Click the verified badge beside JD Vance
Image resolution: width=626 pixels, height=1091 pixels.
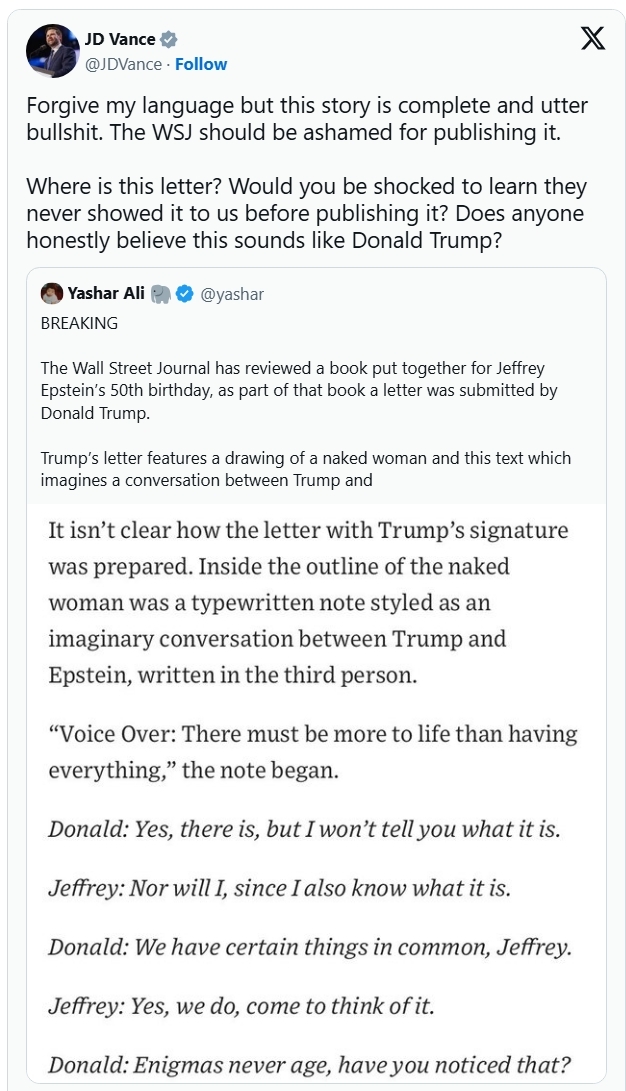[x=168, y=40]
